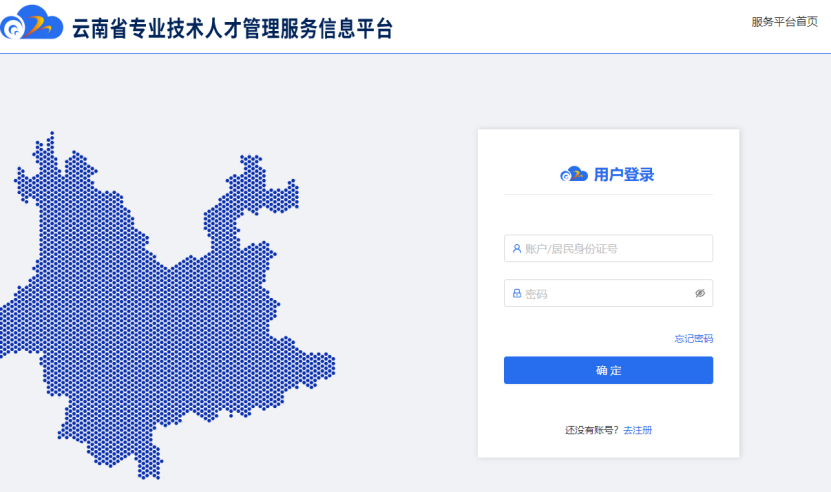Click the lock icon in password field
This screenshot has width=831, height=492.
[x=517, y=293]
